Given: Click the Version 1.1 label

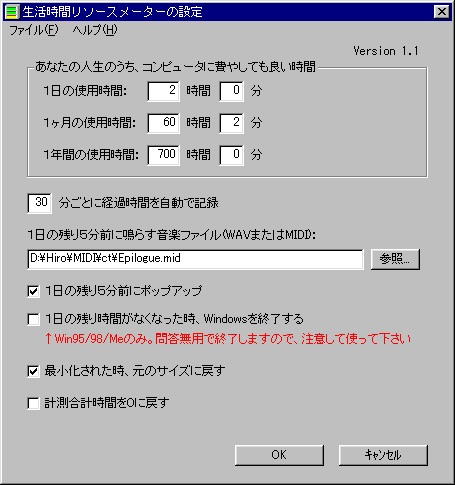Looking at the screenshot, I should (x=386, y=51).
